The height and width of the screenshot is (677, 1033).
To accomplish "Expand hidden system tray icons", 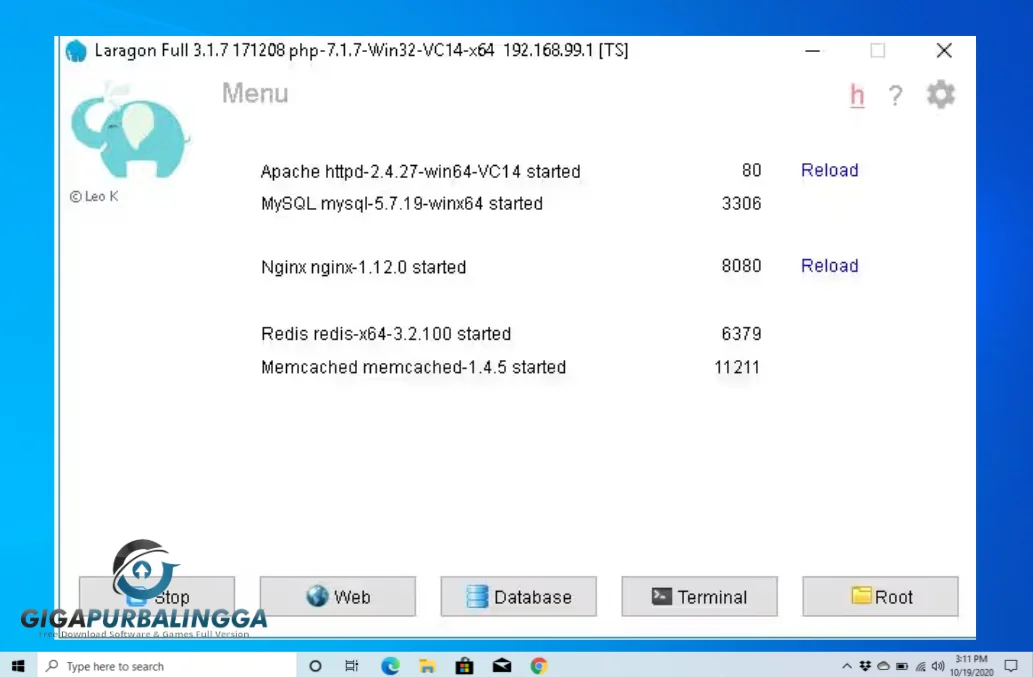I will 847,666.
